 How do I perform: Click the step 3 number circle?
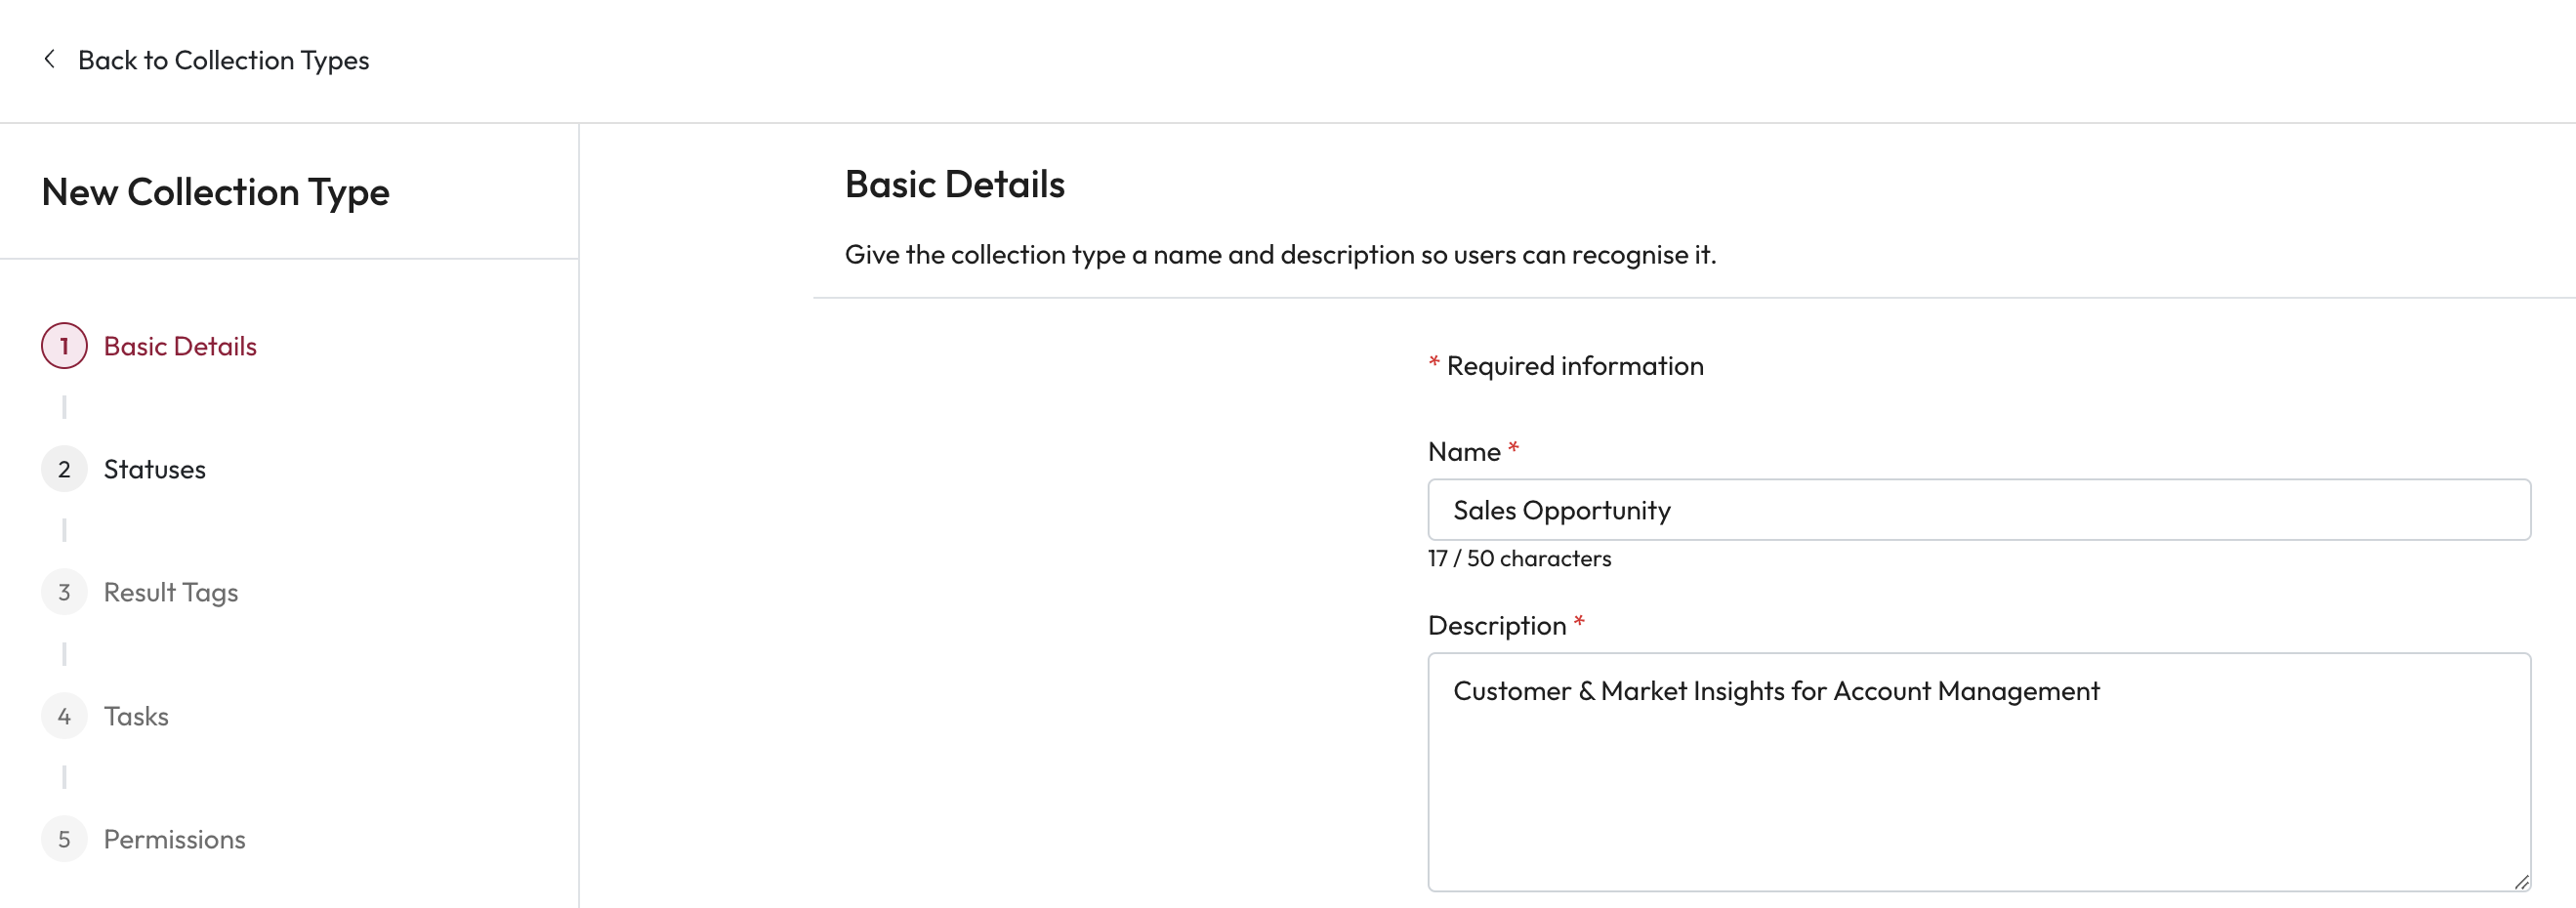pyautogui.click(x=64, y=592)
